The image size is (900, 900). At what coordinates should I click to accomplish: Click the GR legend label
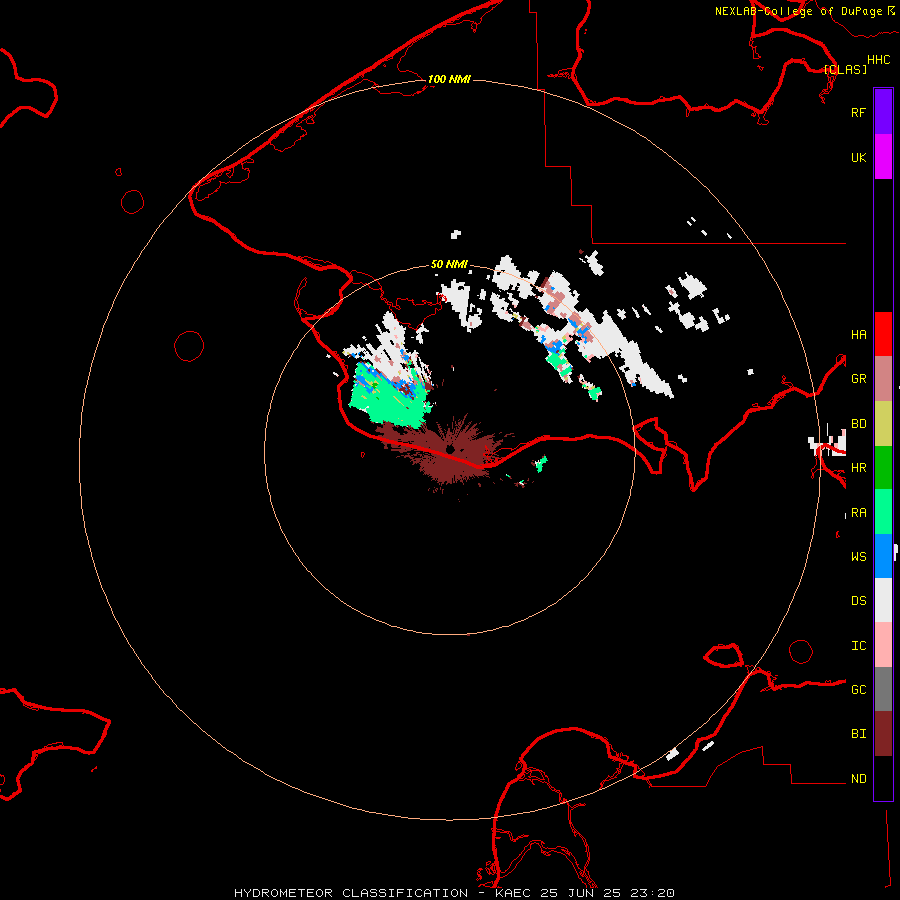(x=858, y=379)
